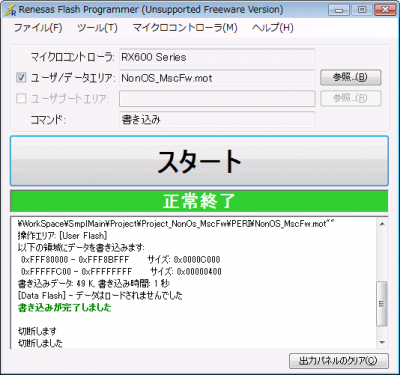The image size is (400, 375).
Task: Click the NonOS_MscFw.mot file path log line
Action: [176, 224]
